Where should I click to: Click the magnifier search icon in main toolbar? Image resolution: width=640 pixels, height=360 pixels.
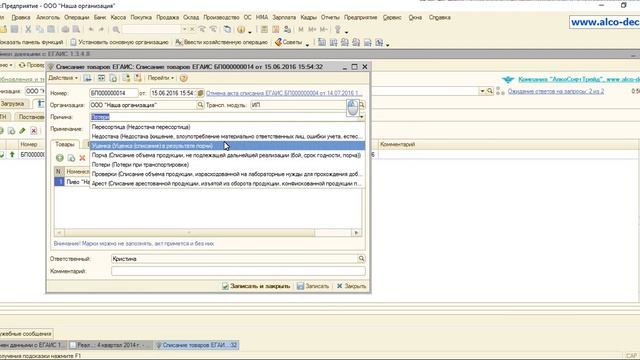(116, 29)
